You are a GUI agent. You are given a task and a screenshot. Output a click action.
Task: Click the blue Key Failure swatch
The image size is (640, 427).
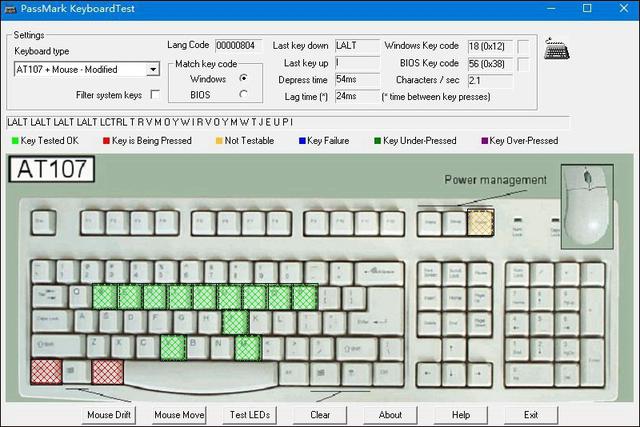pyautogui.click(x=302, y=141)
